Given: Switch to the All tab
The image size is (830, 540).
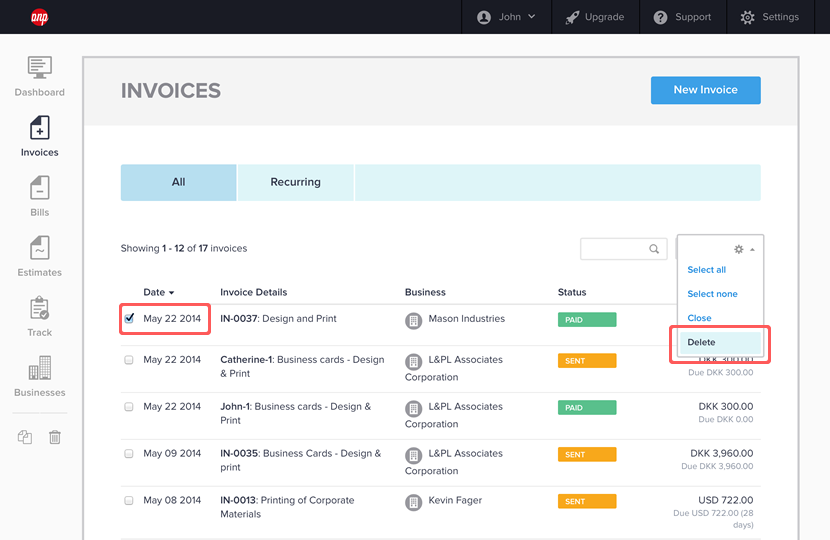Looking at the screenshot, I should point(178,182).
